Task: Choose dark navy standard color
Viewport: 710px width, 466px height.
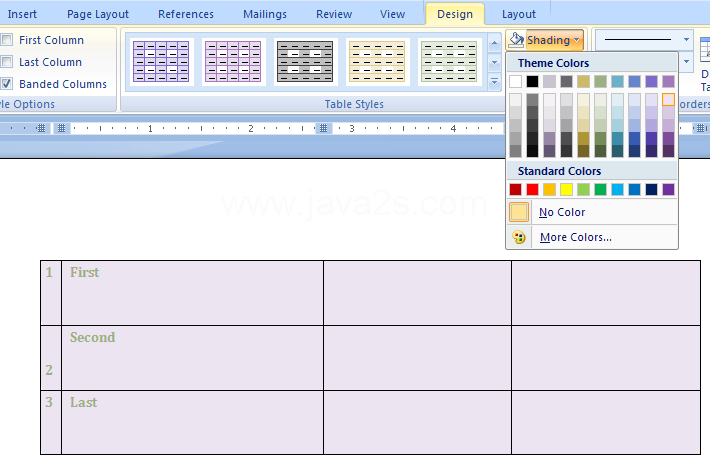Action: pyautogui.click(x=651, y=189)
